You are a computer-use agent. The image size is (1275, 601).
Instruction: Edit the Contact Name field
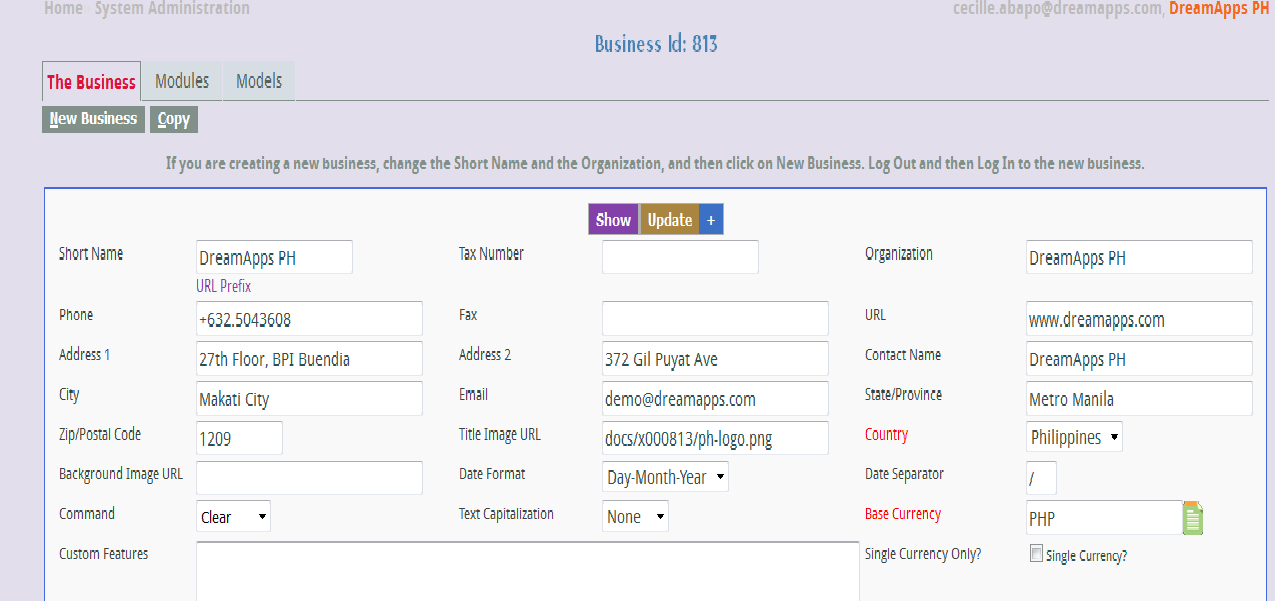point(1140,359)
